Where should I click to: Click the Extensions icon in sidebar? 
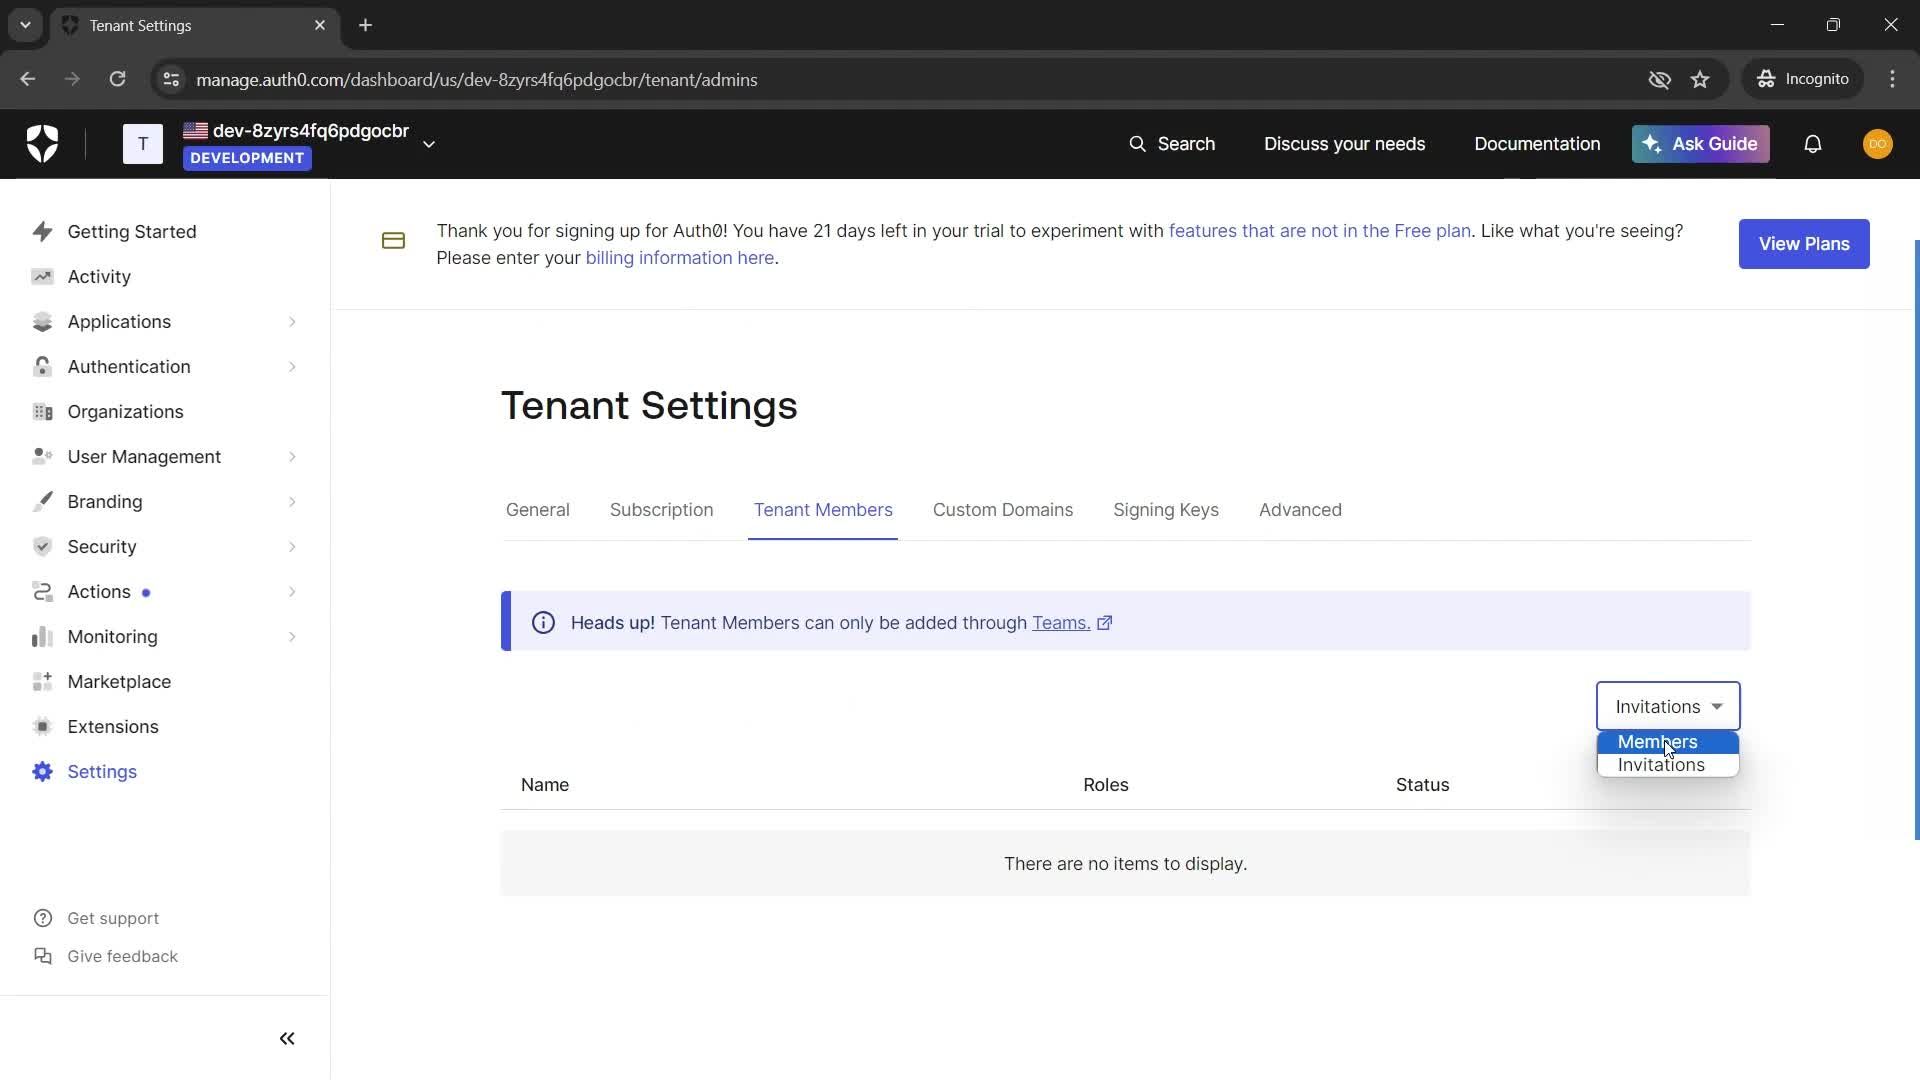(x=42, y=726)
